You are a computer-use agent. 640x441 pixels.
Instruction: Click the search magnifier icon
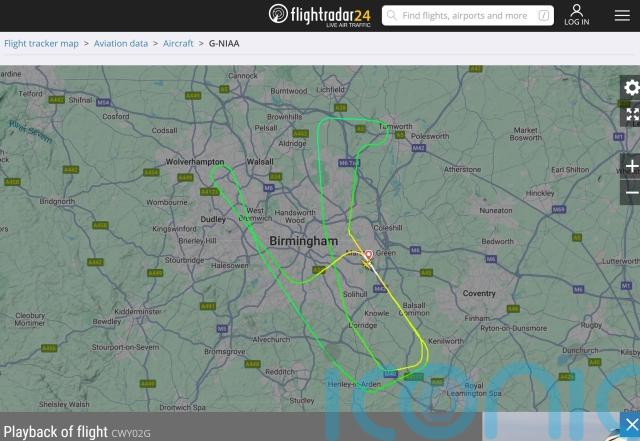[x=391, y=16]
